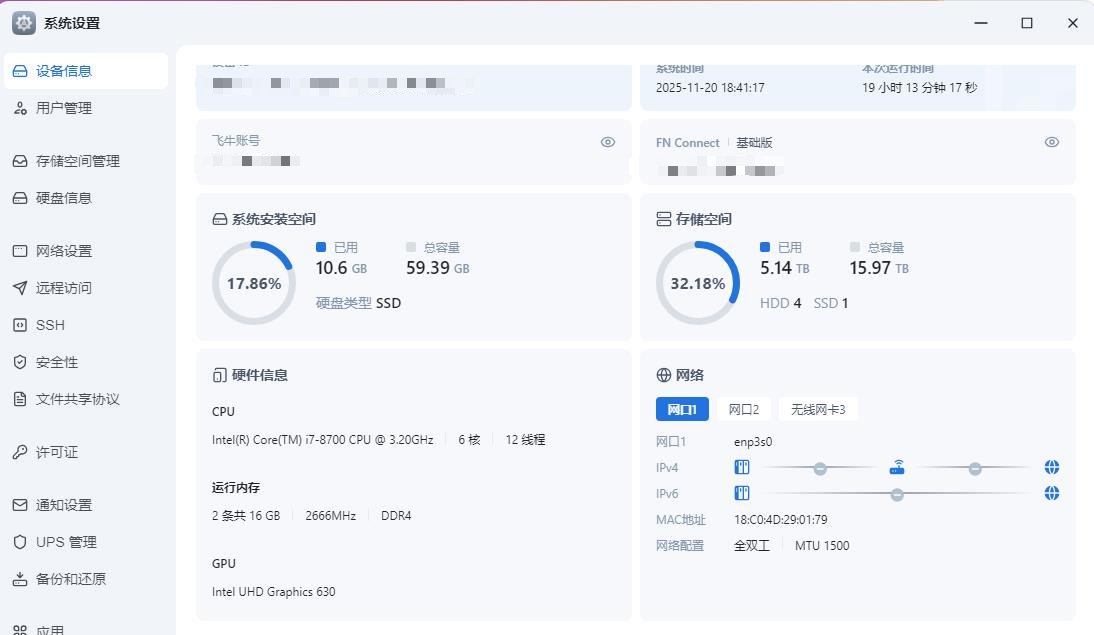Viewport: 1094px width, 635px height.
Task: Open the 无线网卡3 tab
Action: (818, 408)
